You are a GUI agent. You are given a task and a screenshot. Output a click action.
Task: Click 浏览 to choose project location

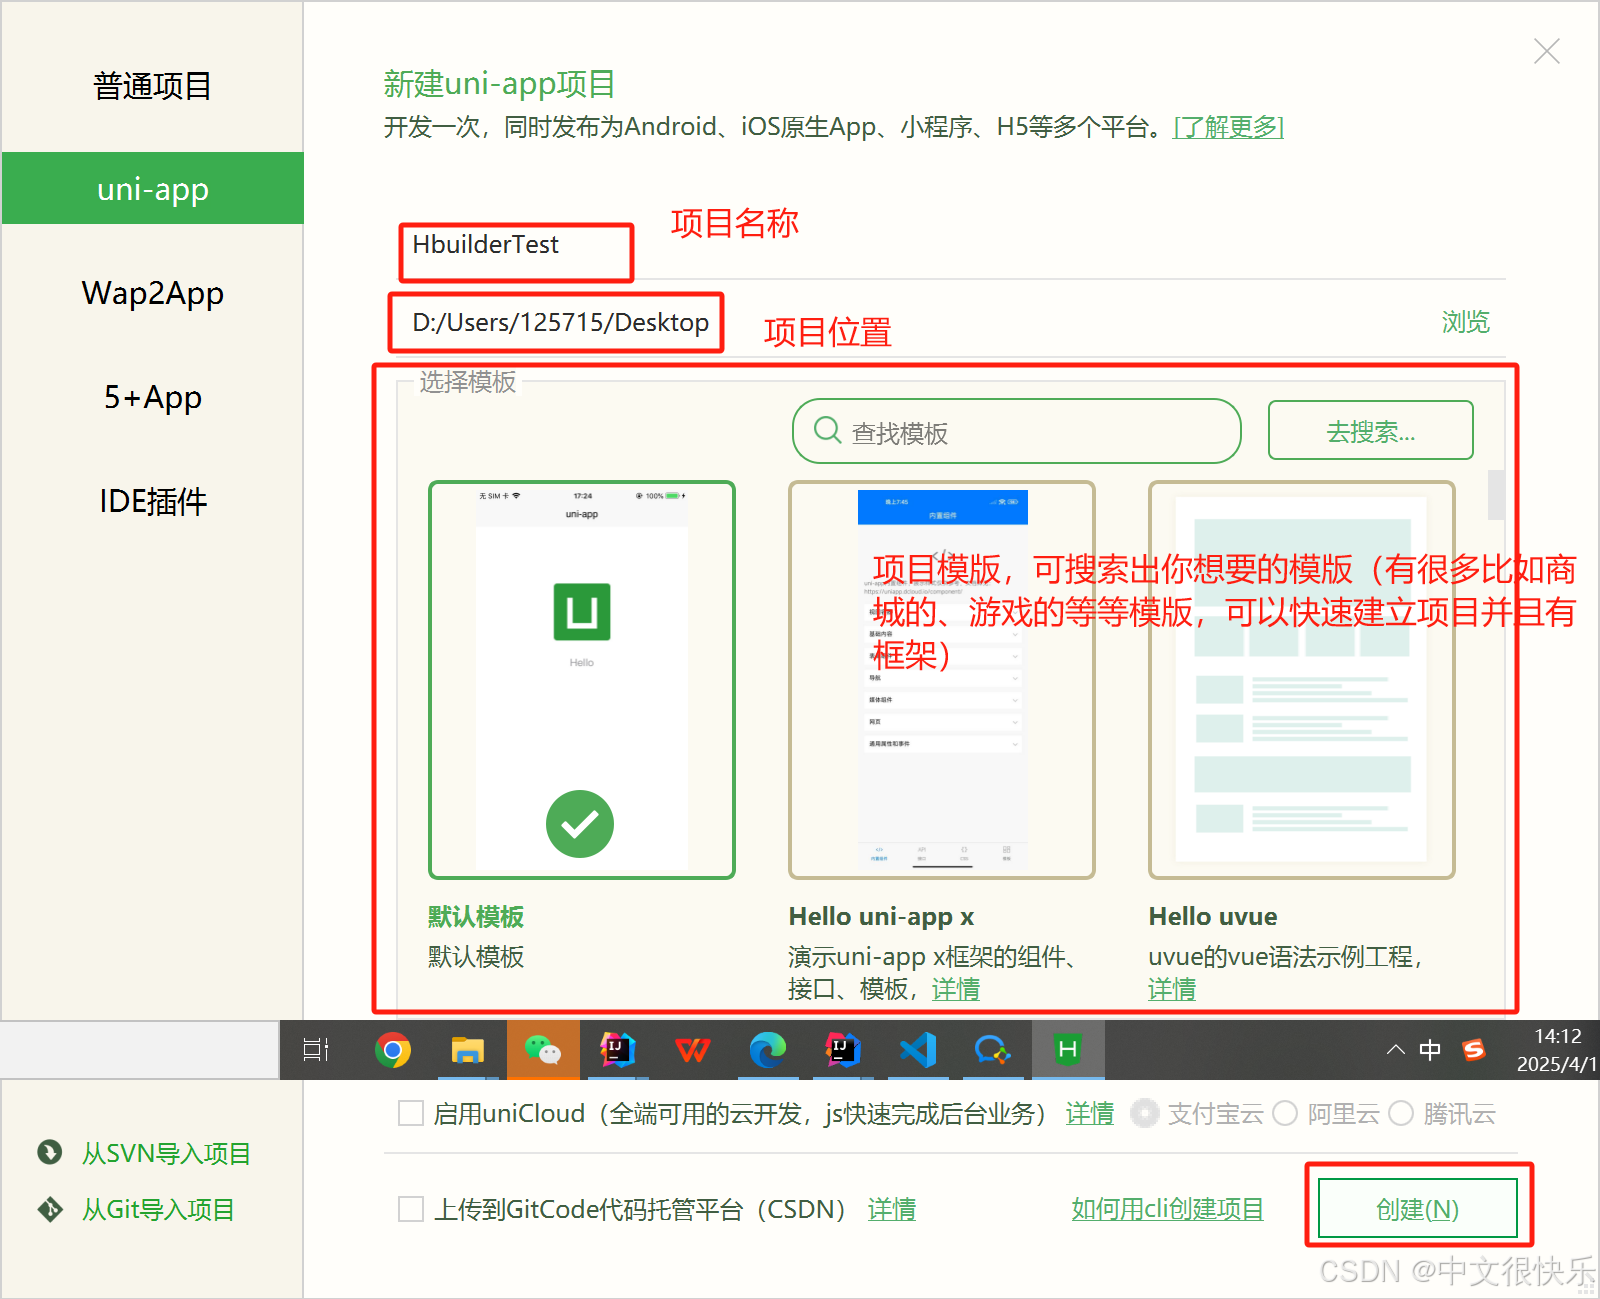[x=1464, y=322]
